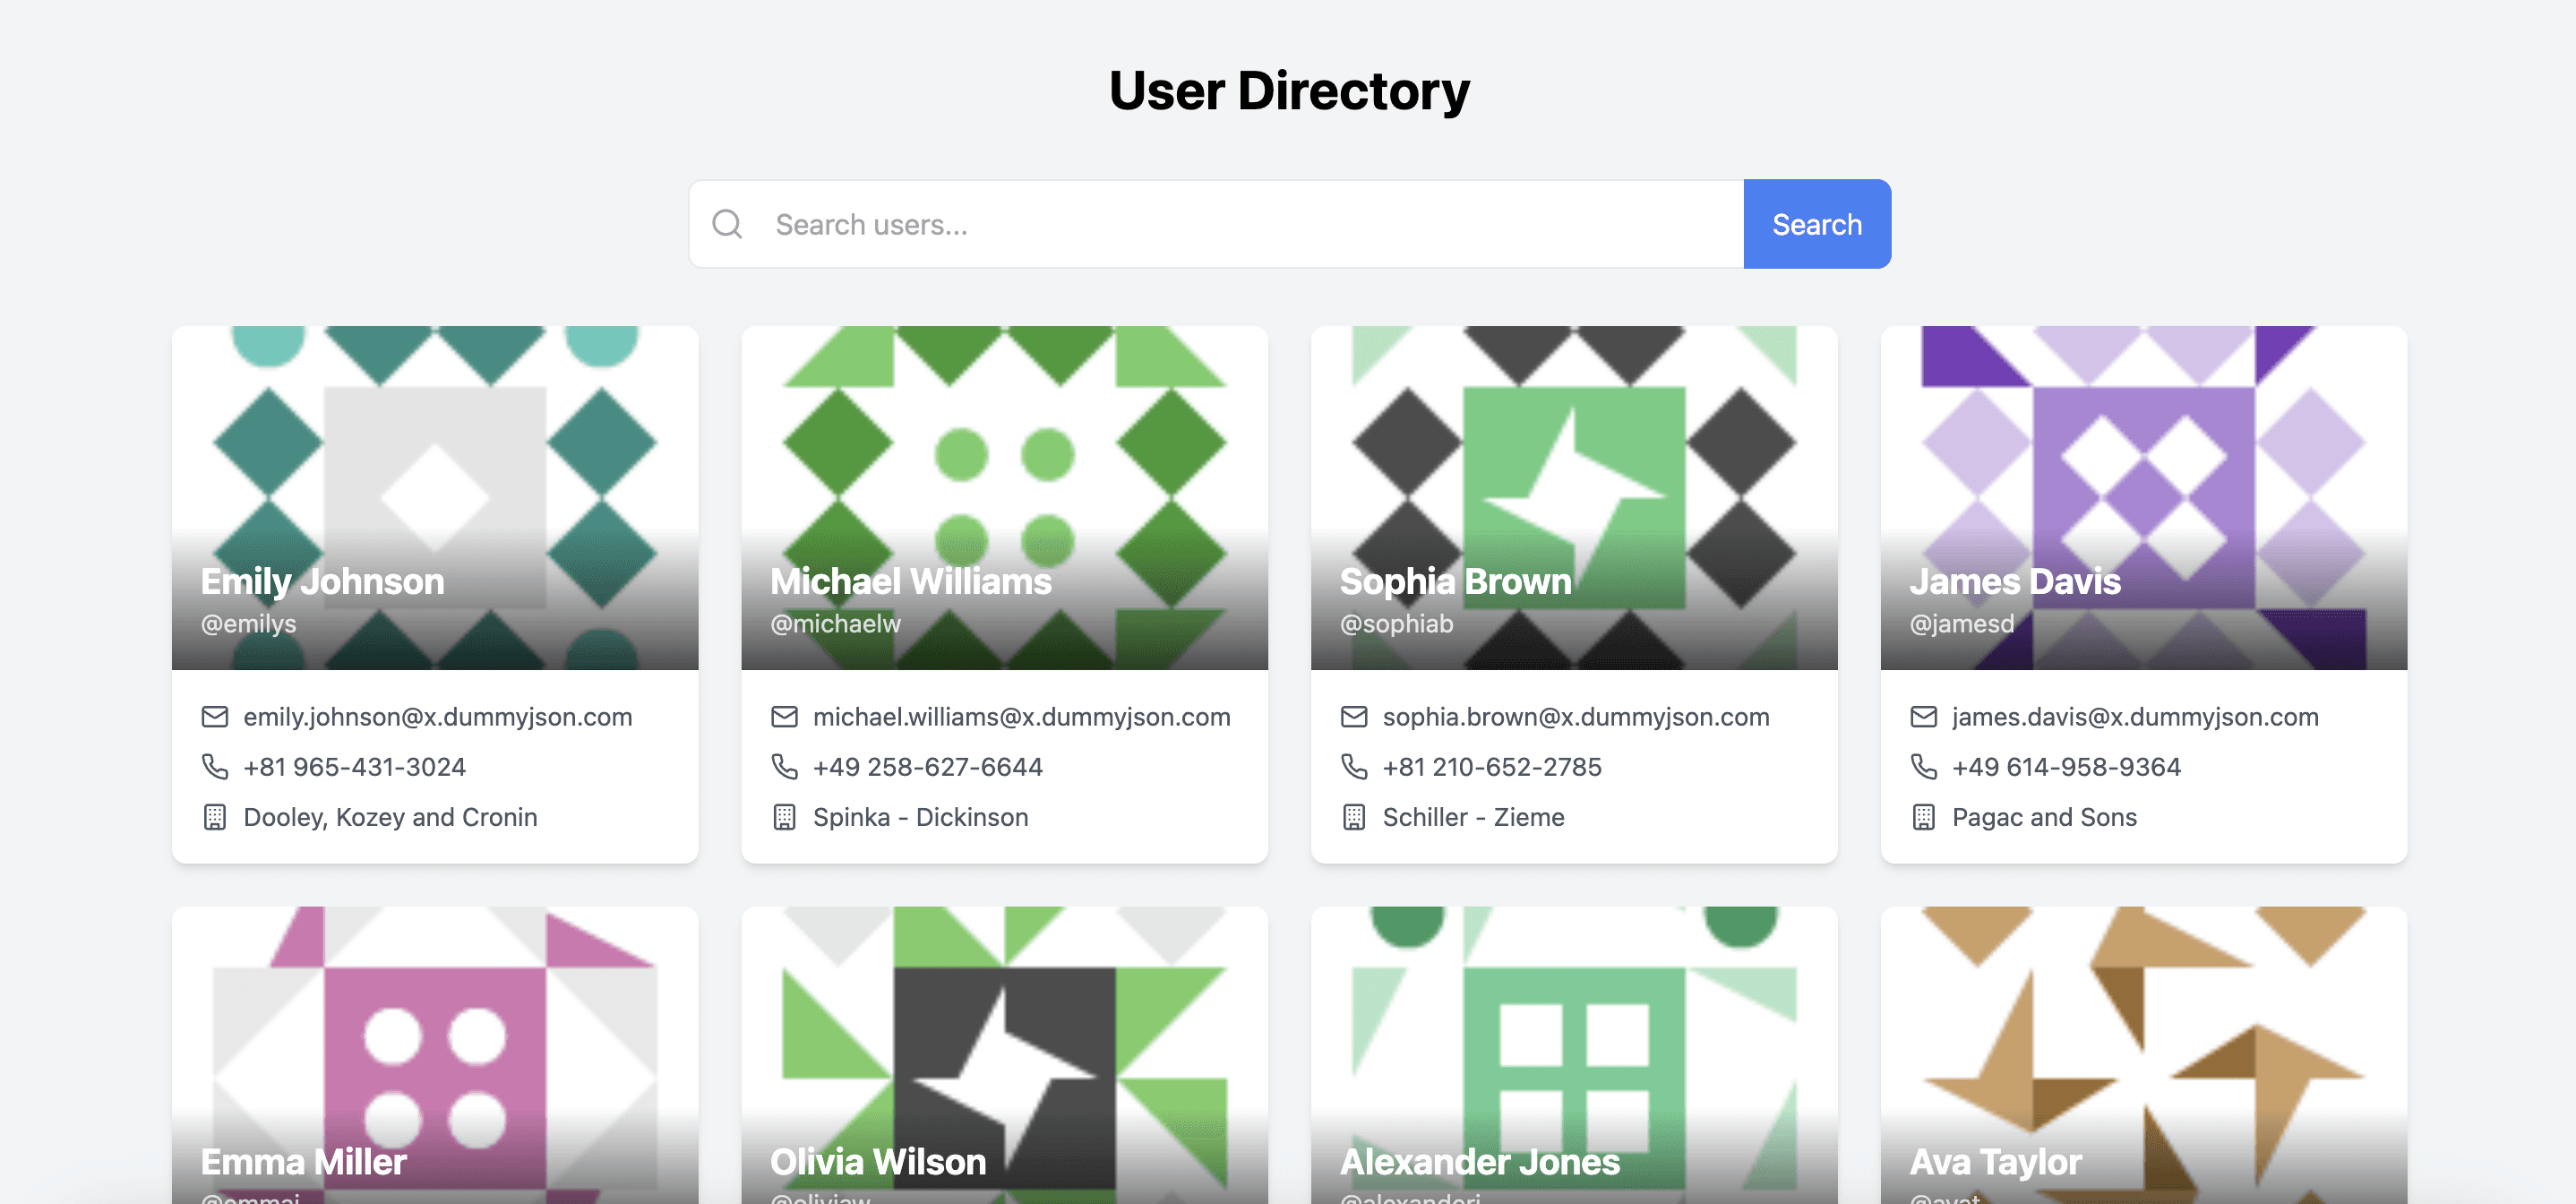Click phone icon next to +81 965-431-3024
2576x1204 pixels.
click(x=214, y=767)
